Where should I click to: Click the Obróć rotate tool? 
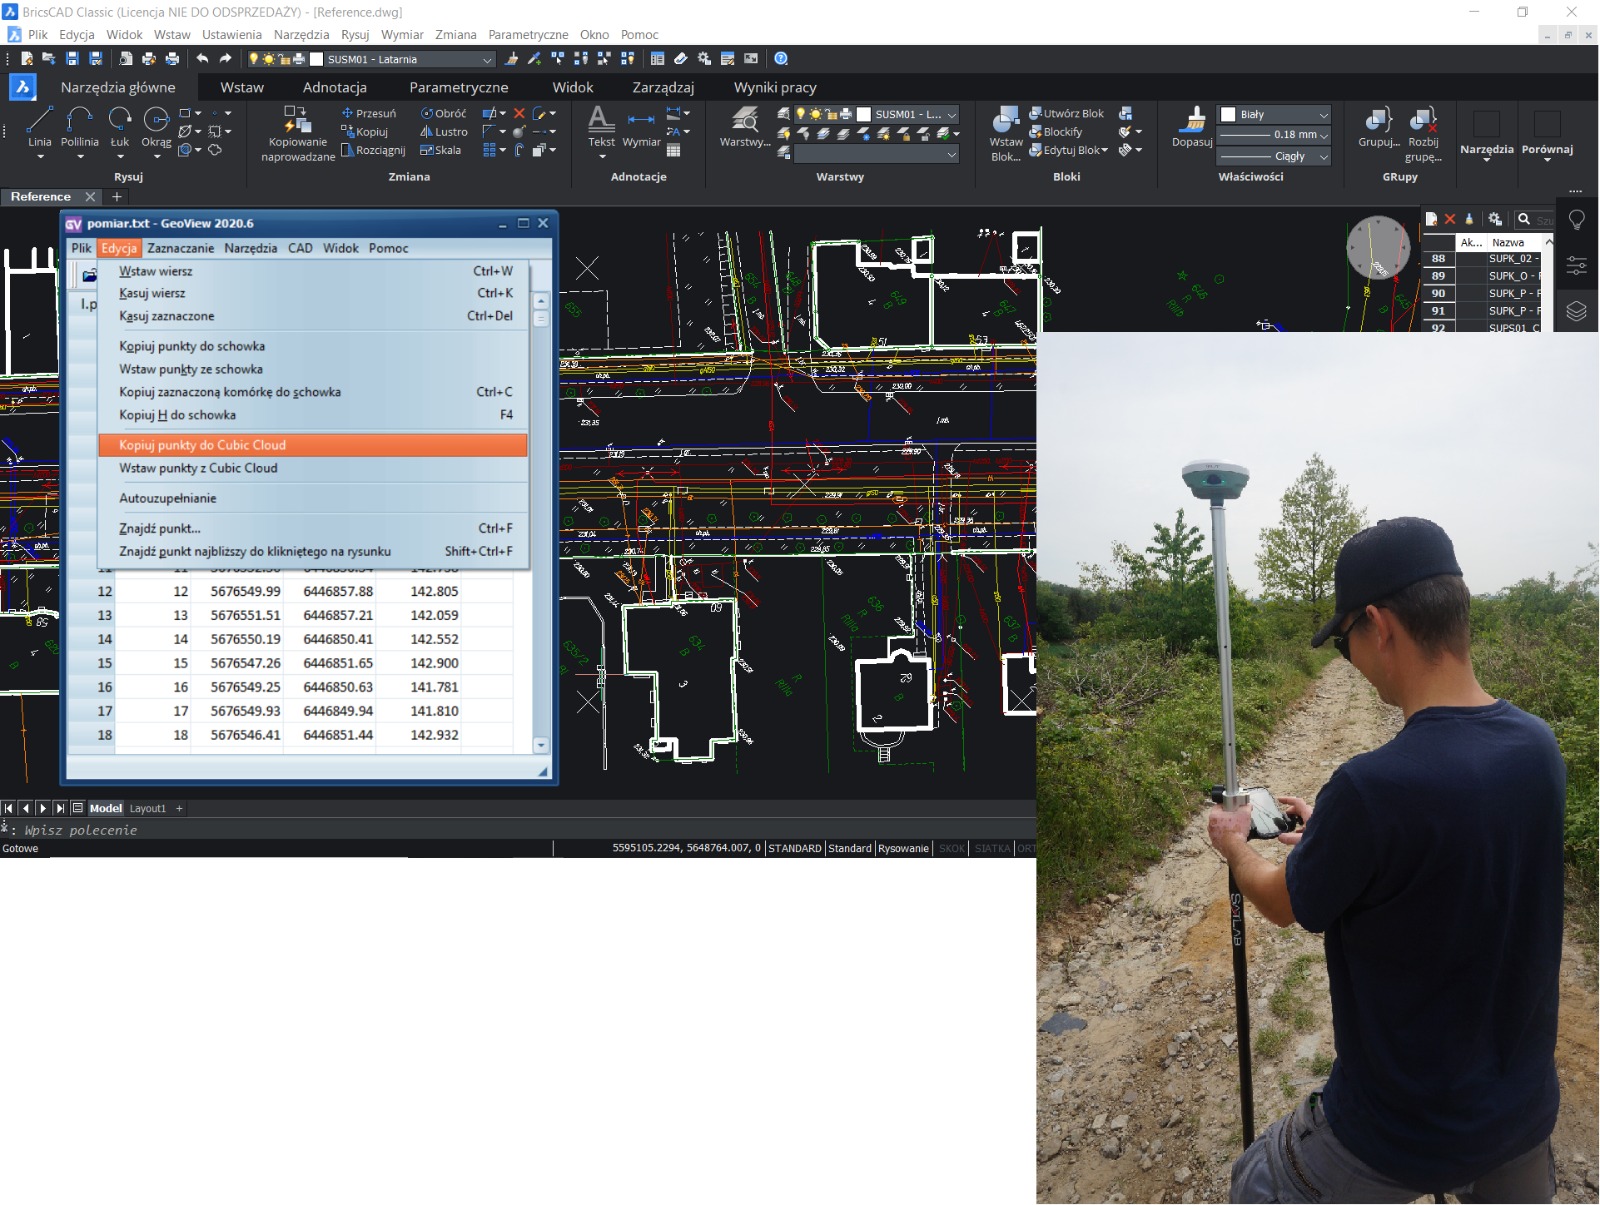pyautogui.click(x=443, y=114)
